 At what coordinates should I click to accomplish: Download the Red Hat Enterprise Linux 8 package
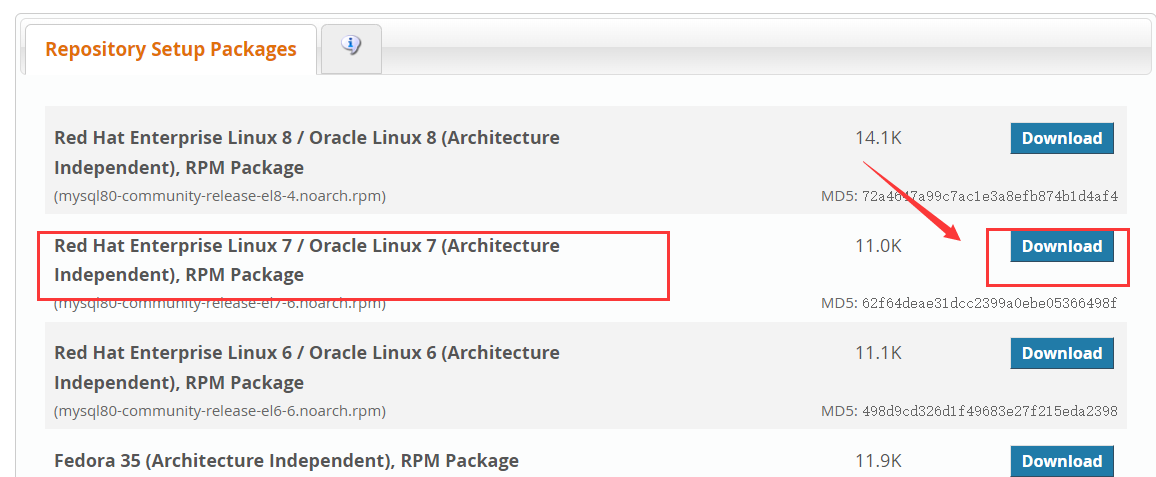(1061, 139)
